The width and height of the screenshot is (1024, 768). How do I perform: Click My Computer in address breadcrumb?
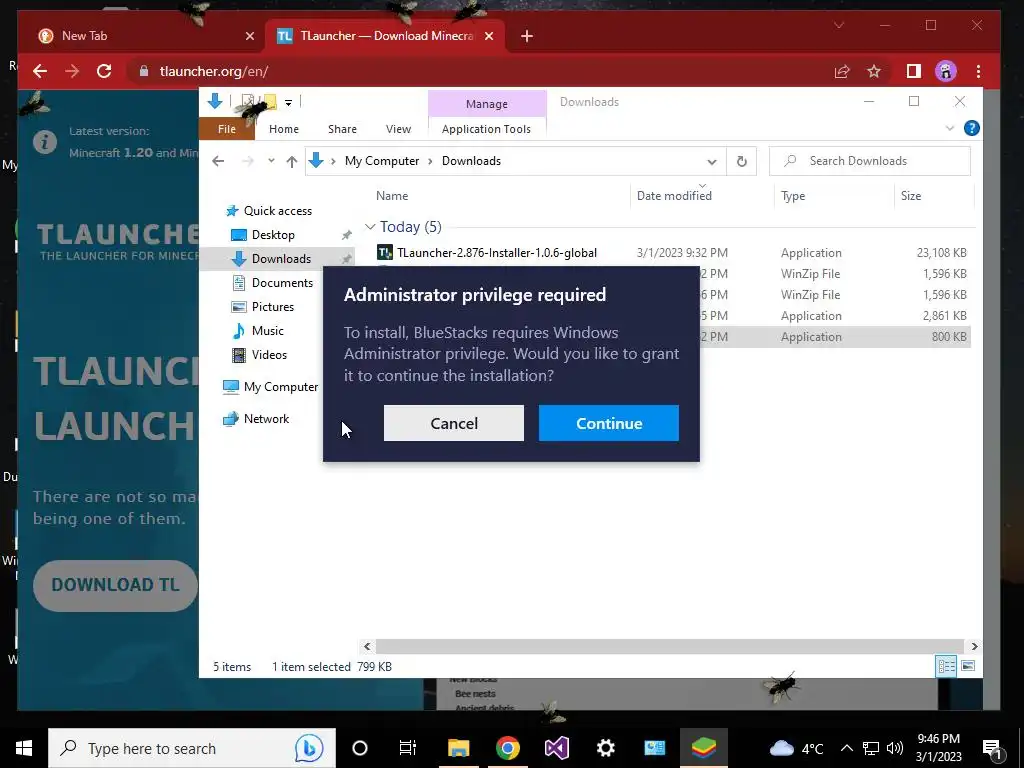coord(382,161)
